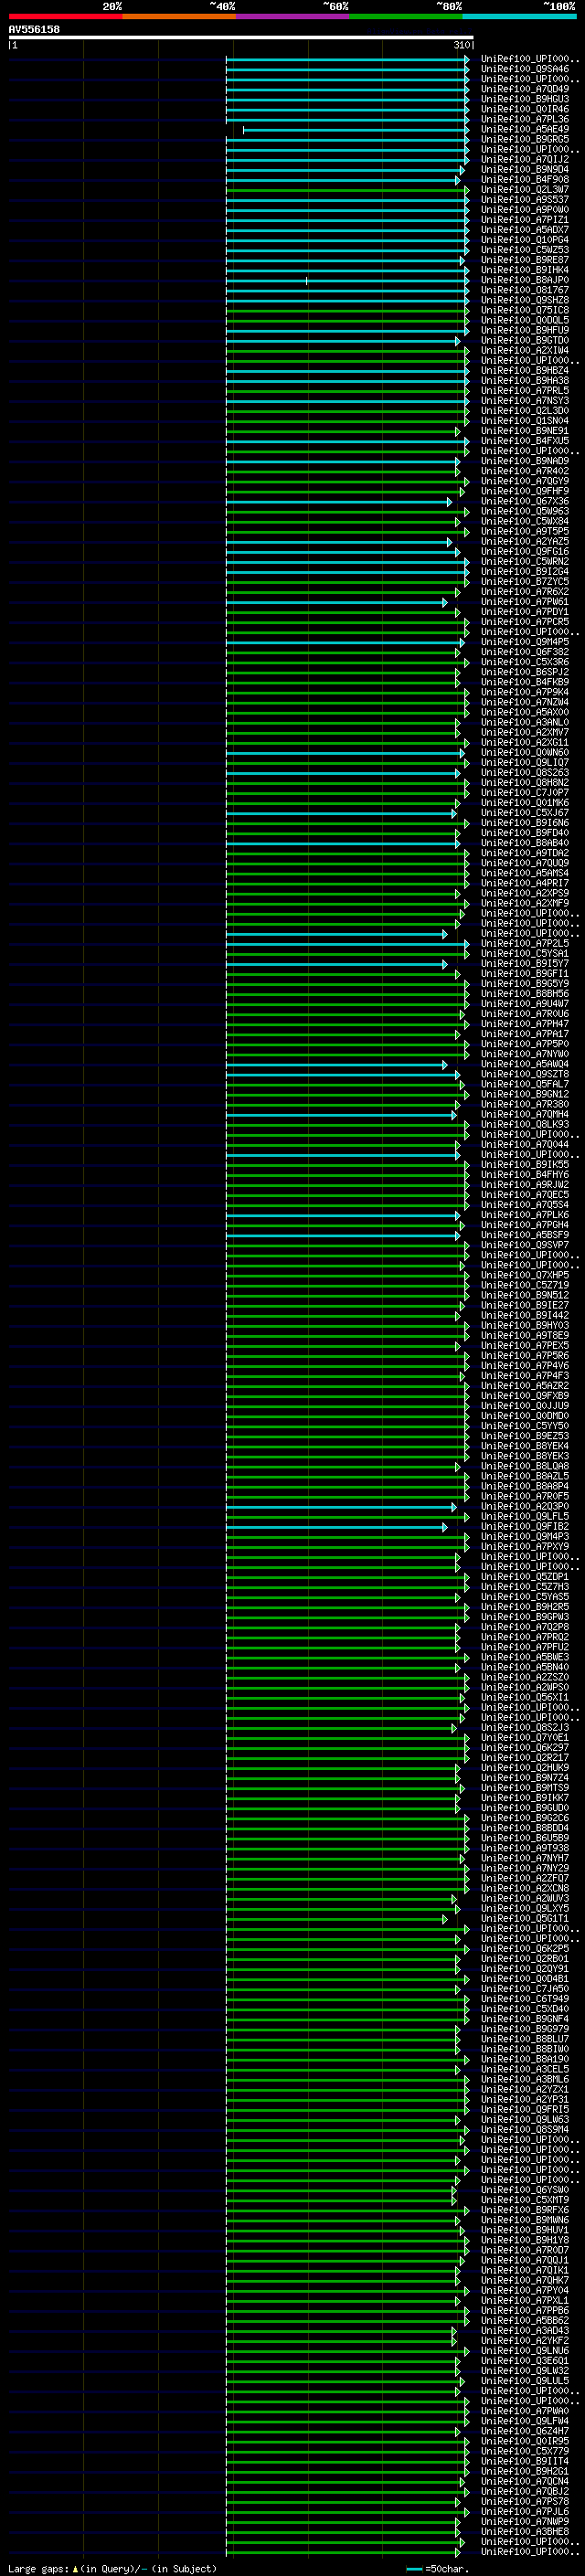Click the cyan ~100% identity legend bar
The height and width of the screenshot is (2576, 585).
tap(519, 16)
